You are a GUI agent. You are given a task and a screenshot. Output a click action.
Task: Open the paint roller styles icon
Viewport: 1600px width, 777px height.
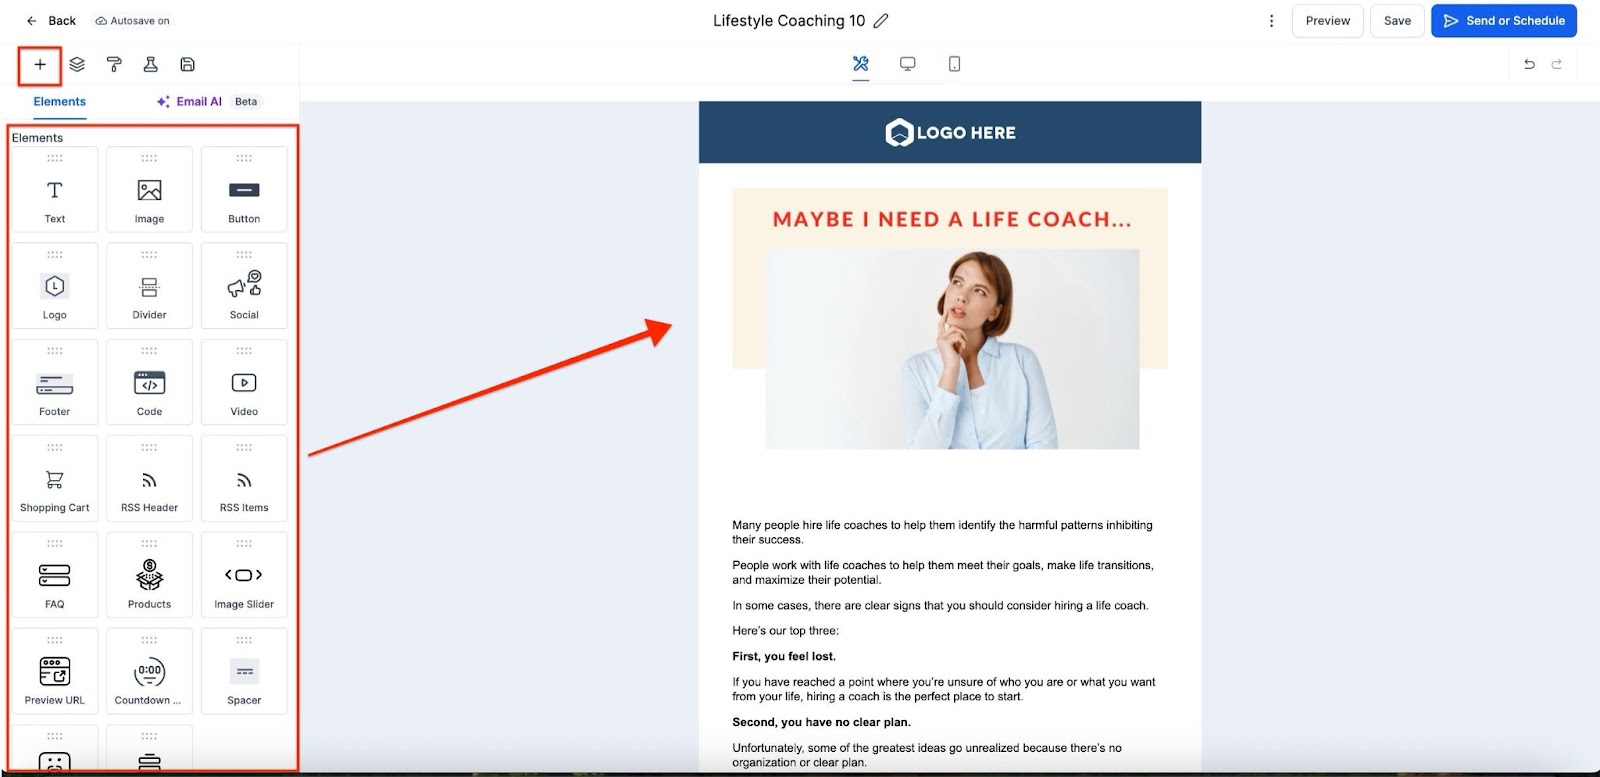pyautogui.click(x=114, y=65)
